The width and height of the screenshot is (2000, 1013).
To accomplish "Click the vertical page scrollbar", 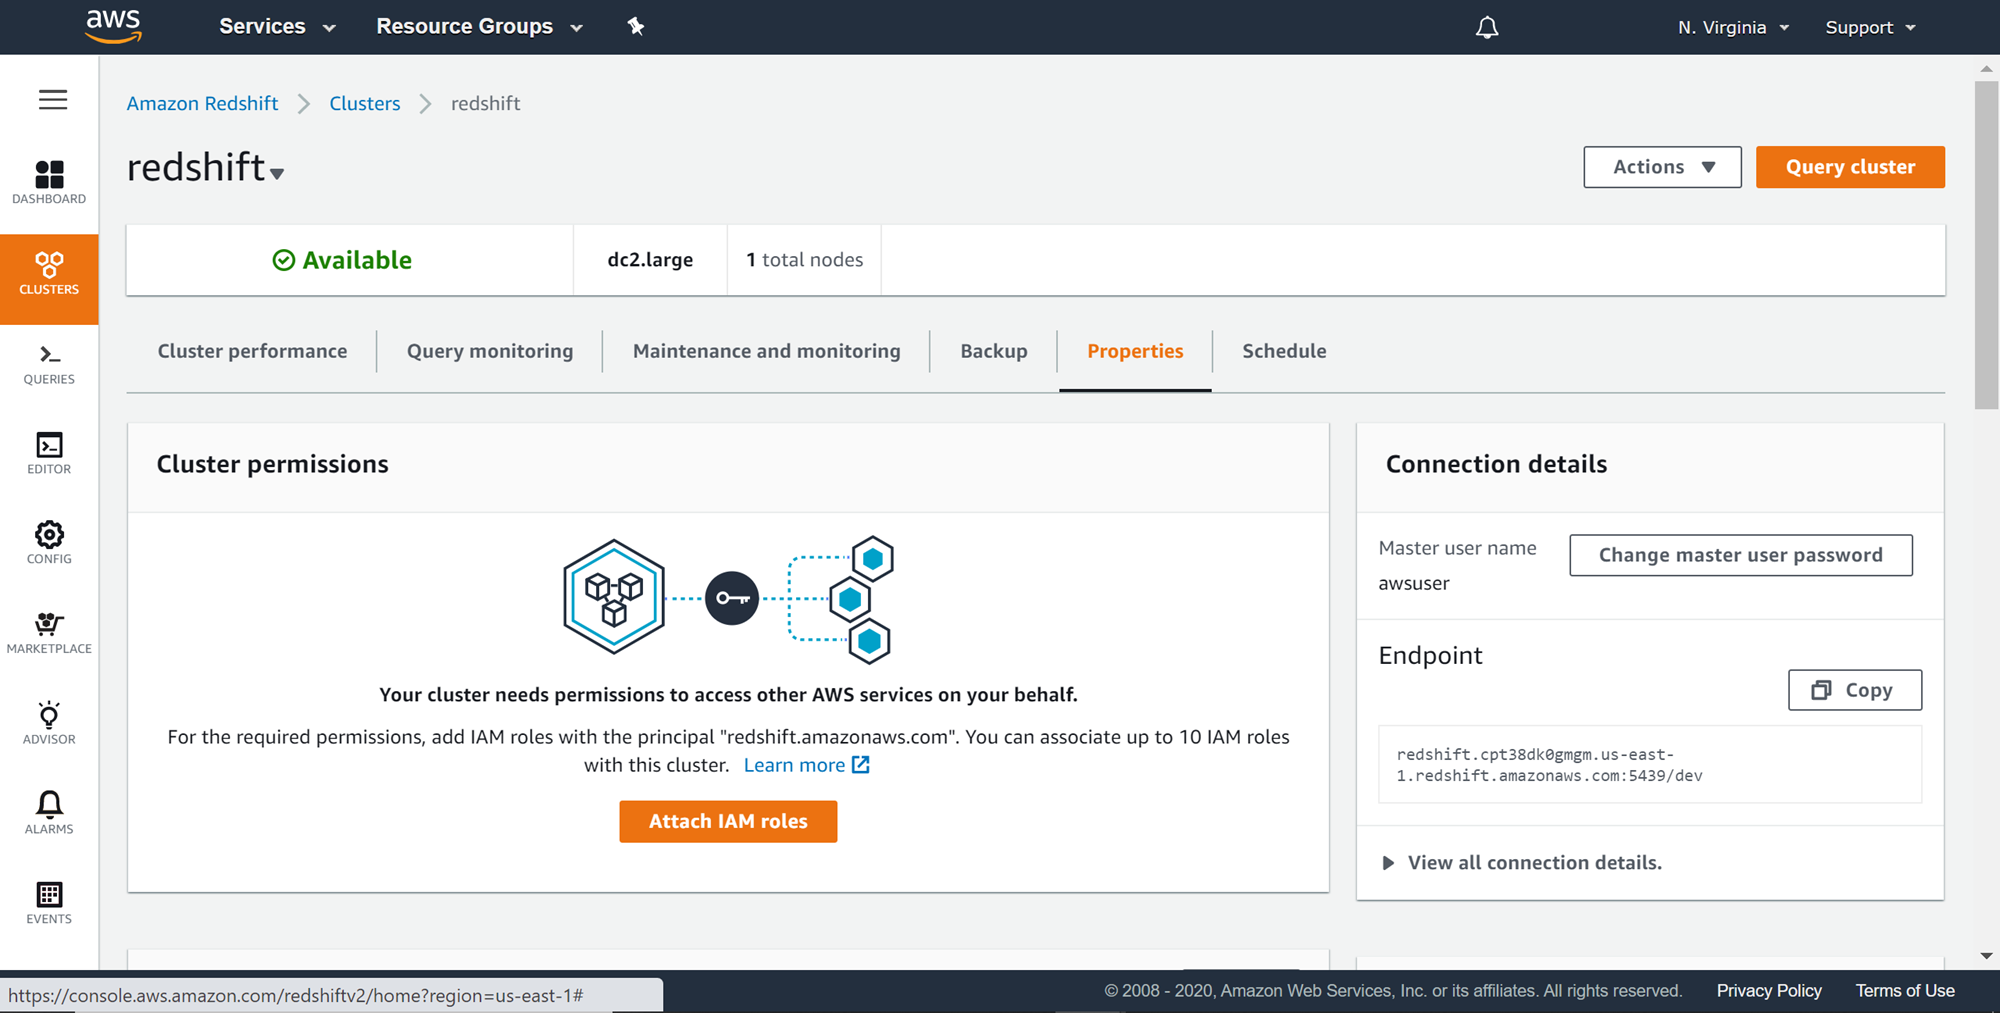I will pyautogui.click(x=1986, y=245).
